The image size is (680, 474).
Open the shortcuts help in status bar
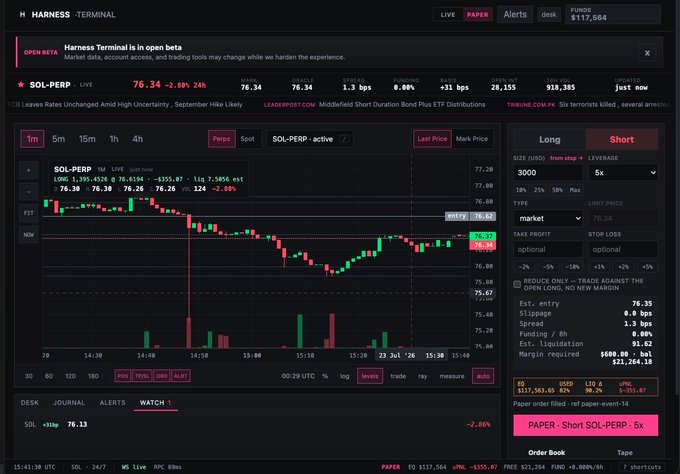pyautogui.click(x=642, y=467)
